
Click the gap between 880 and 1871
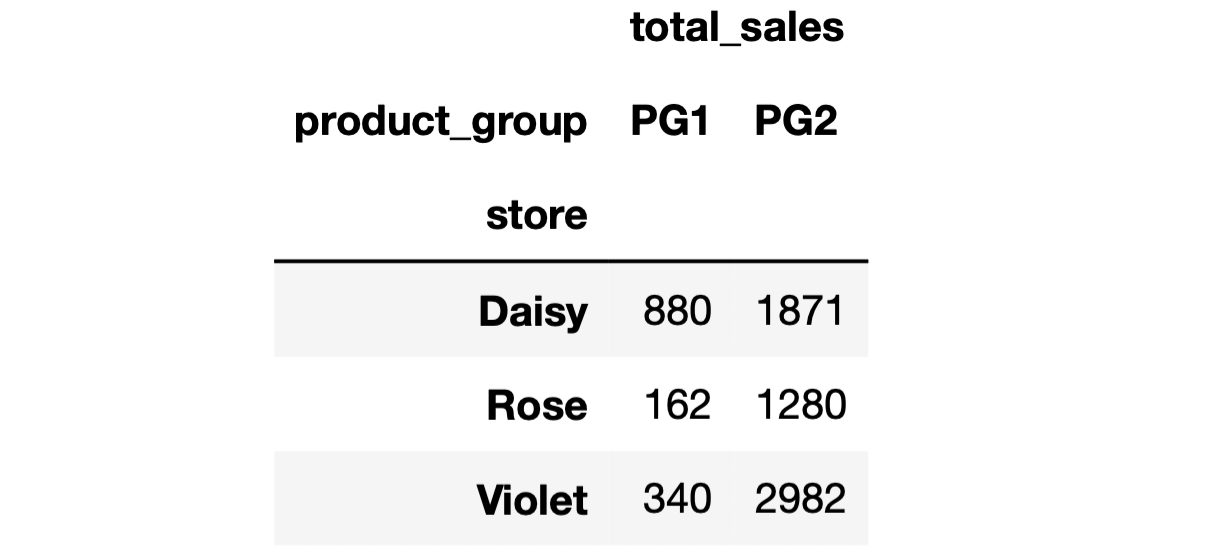coord(734,311)
